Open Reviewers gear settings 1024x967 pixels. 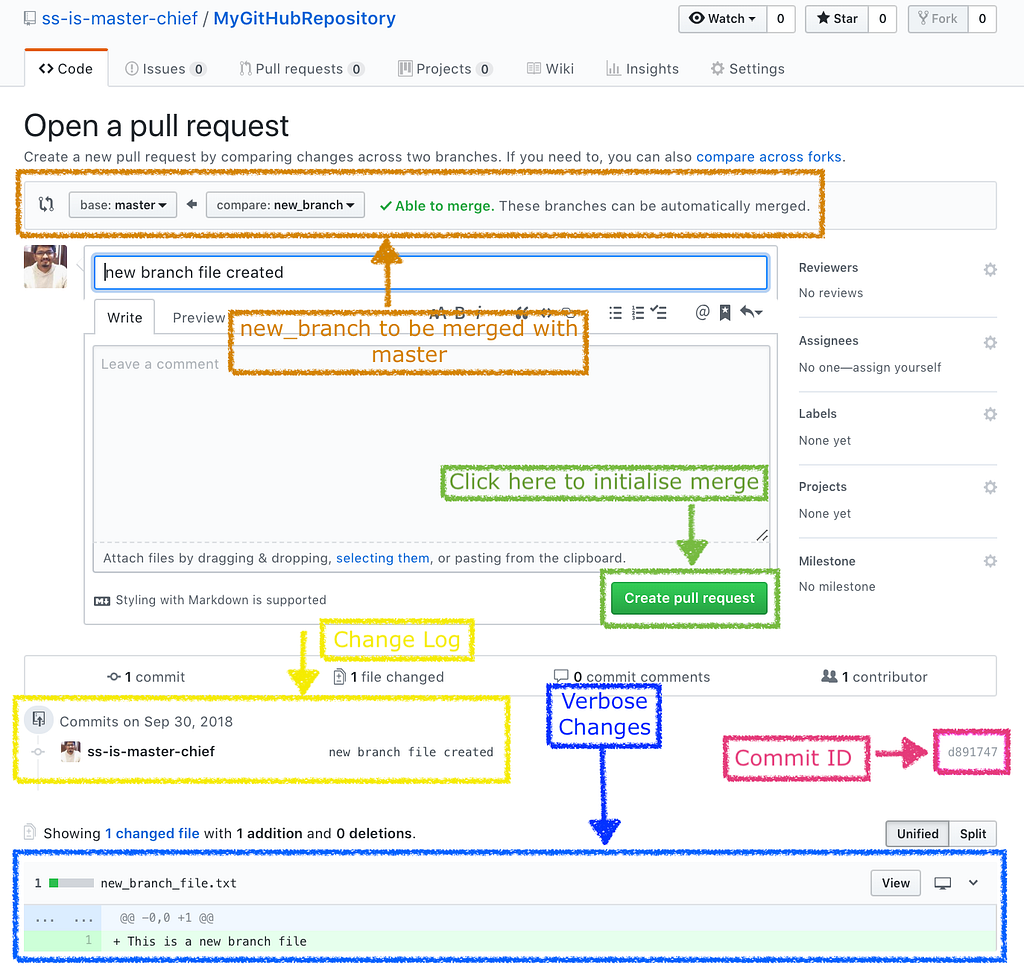click(x=990, y=269)
